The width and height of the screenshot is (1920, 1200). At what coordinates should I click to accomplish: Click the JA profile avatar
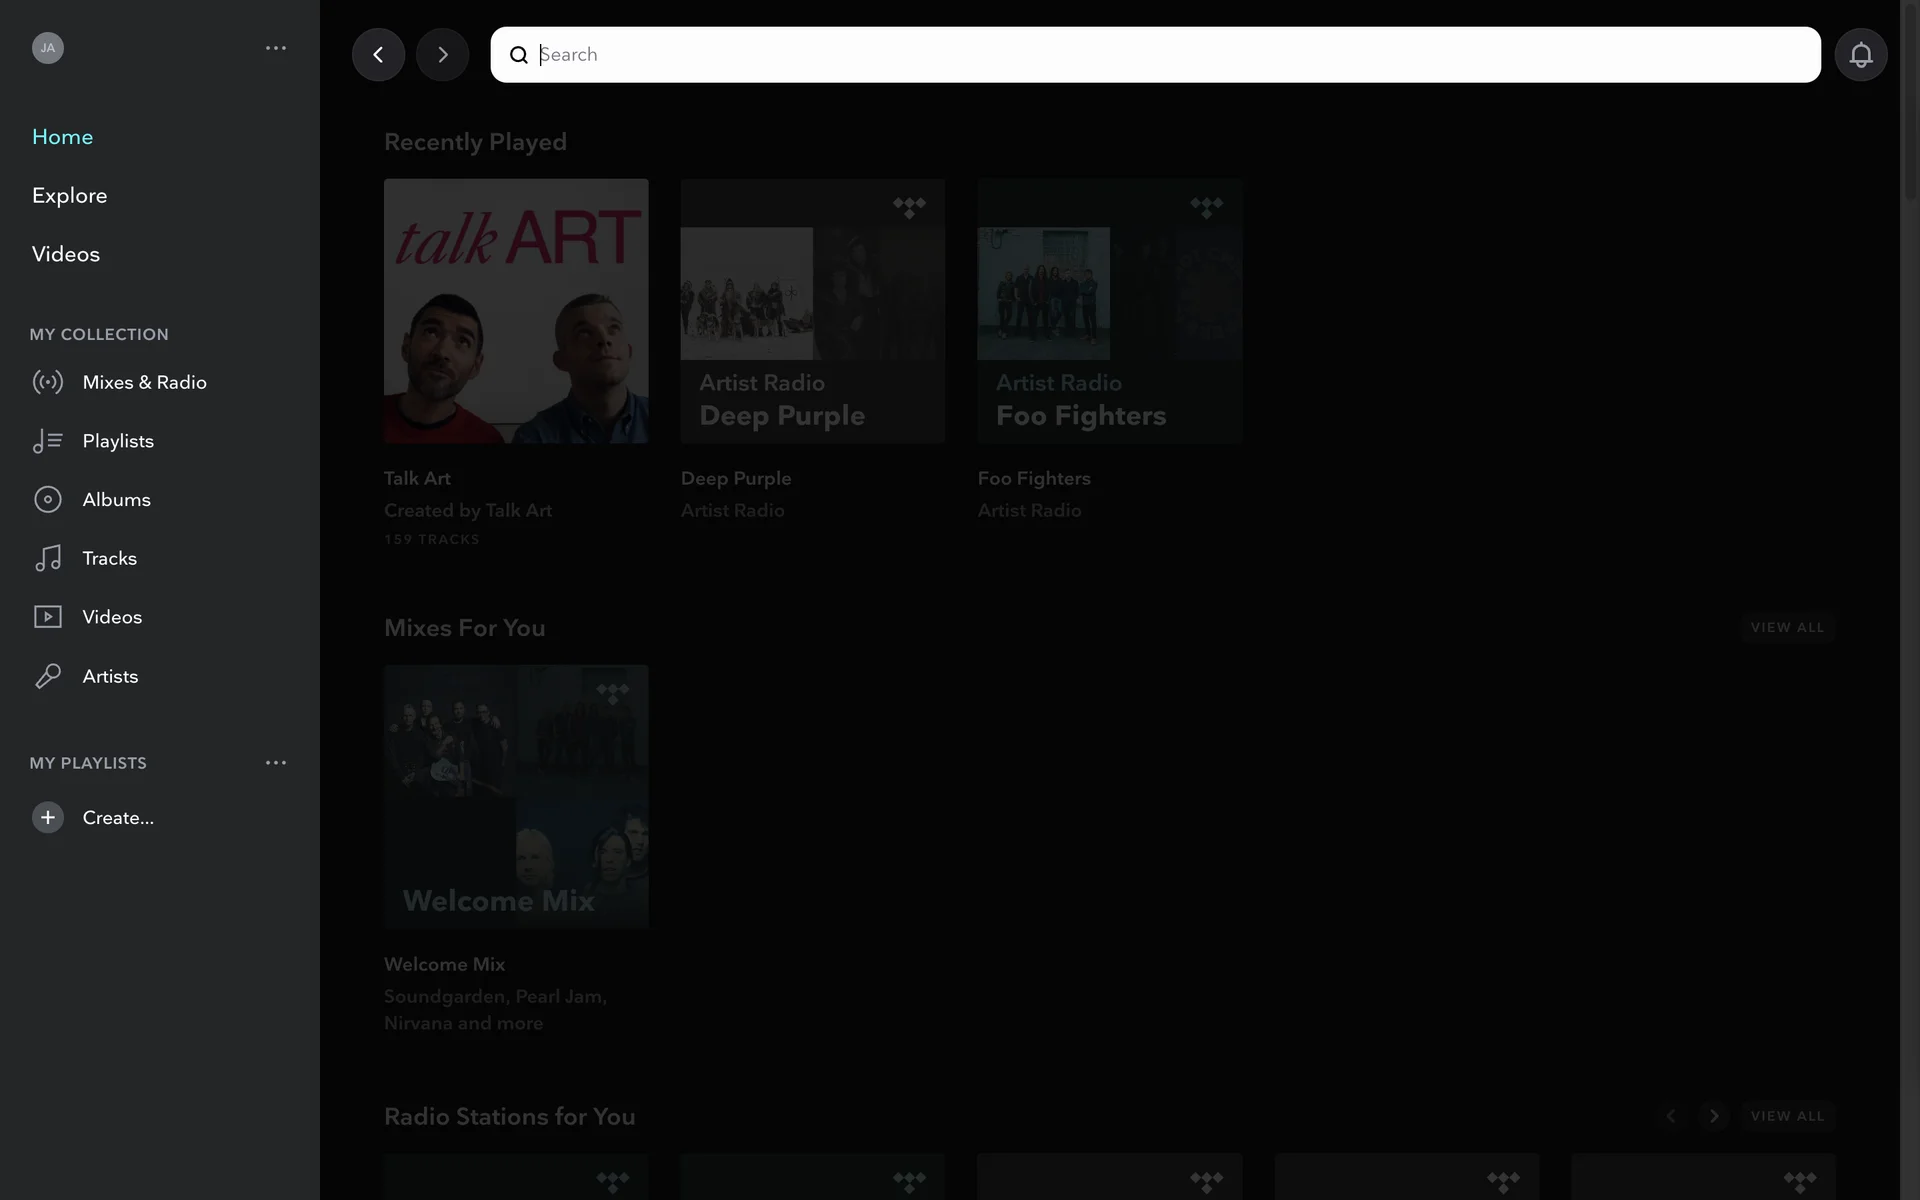(48, 48)
